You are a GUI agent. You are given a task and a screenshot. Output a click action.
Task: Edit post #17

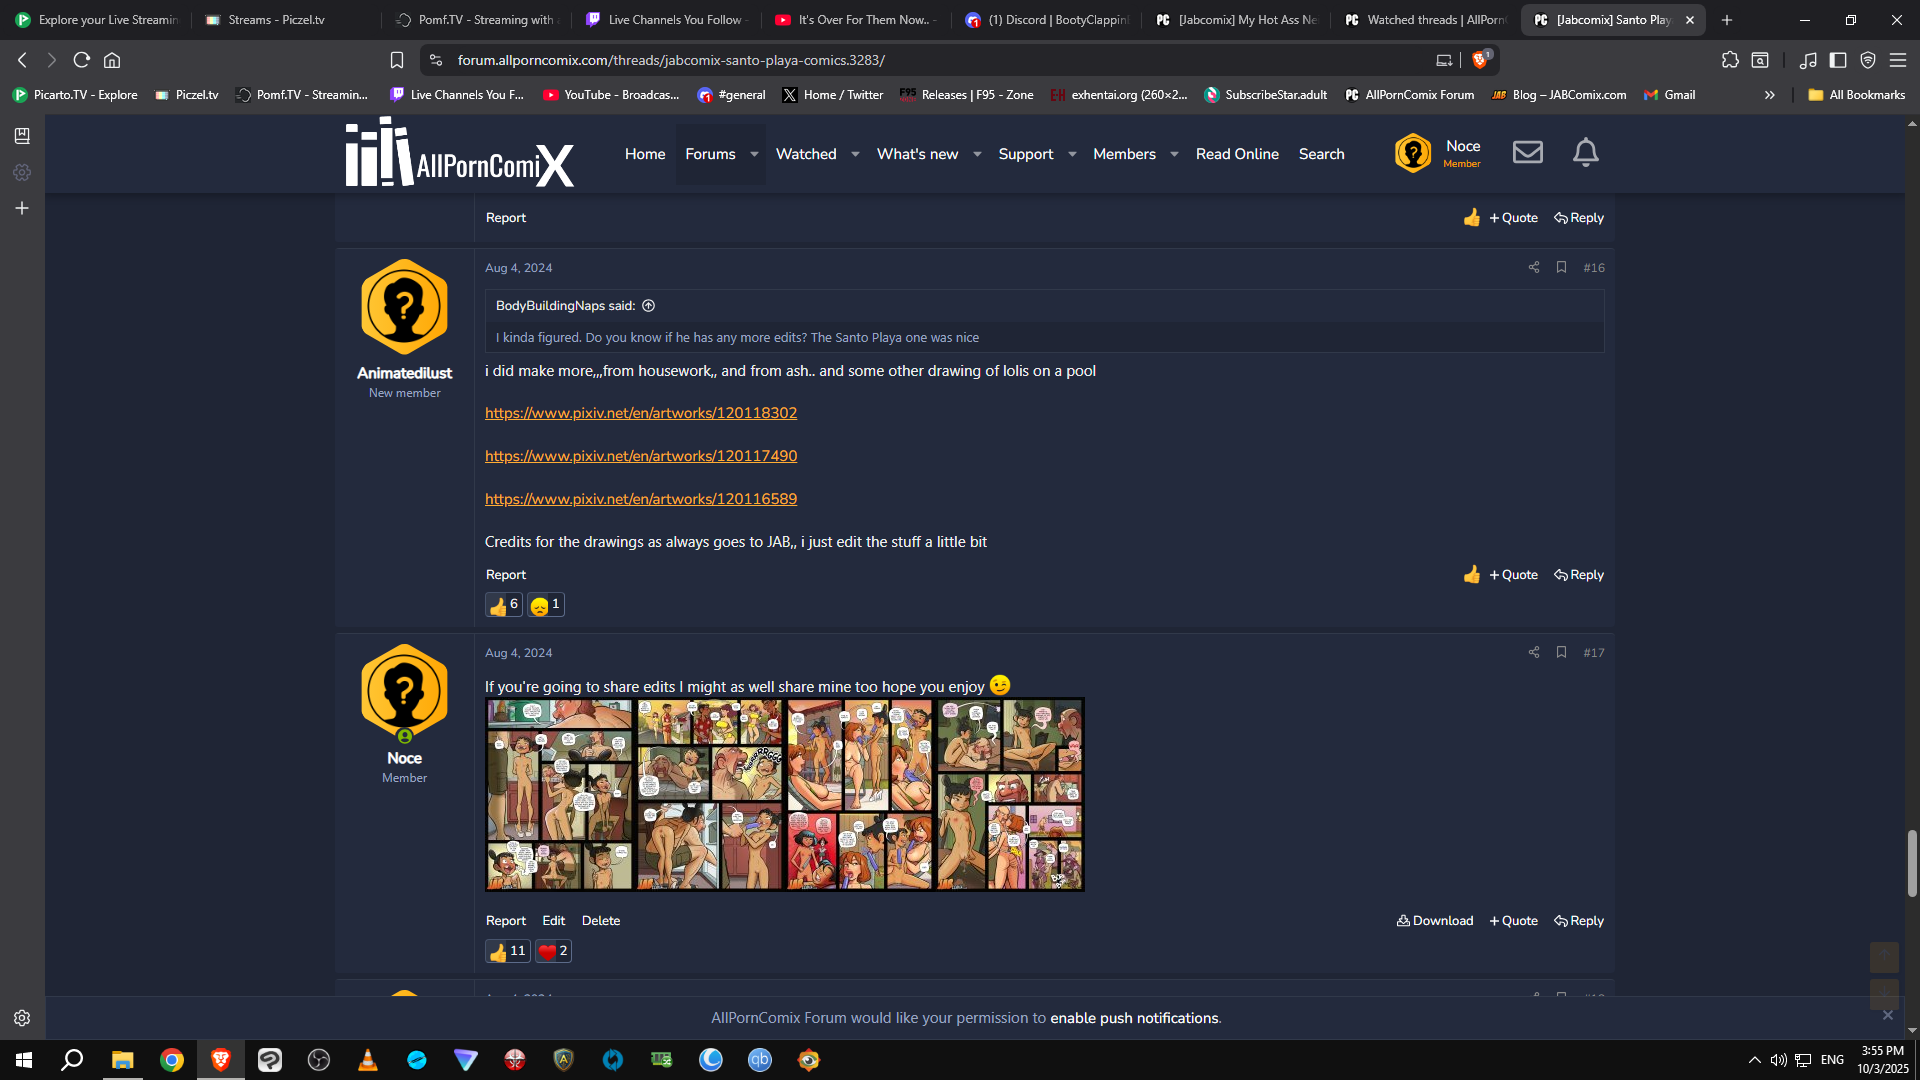click(554, 921)
